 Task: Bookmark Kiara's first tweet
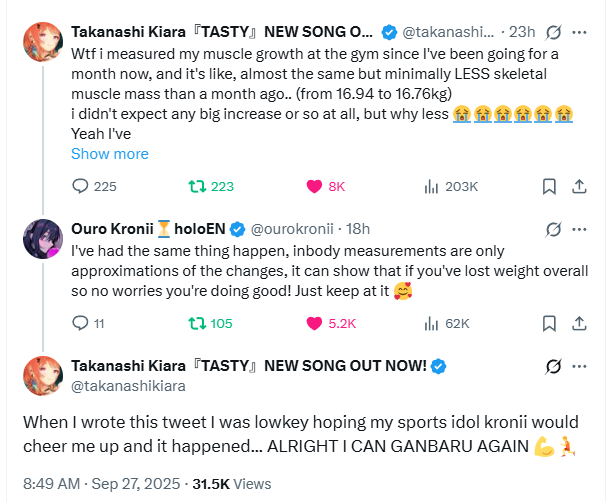pos(548,186)
